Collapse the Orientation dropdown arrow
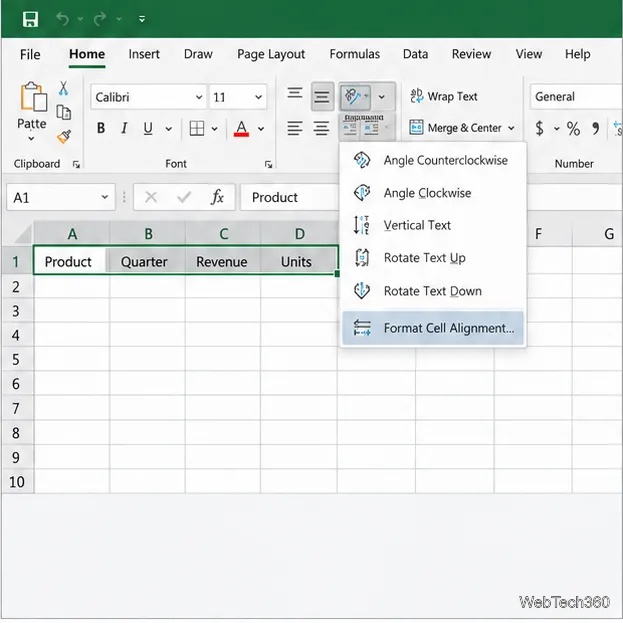Image resolution: width=623 pixels, height=623 pixels. (x=381, y=97)
